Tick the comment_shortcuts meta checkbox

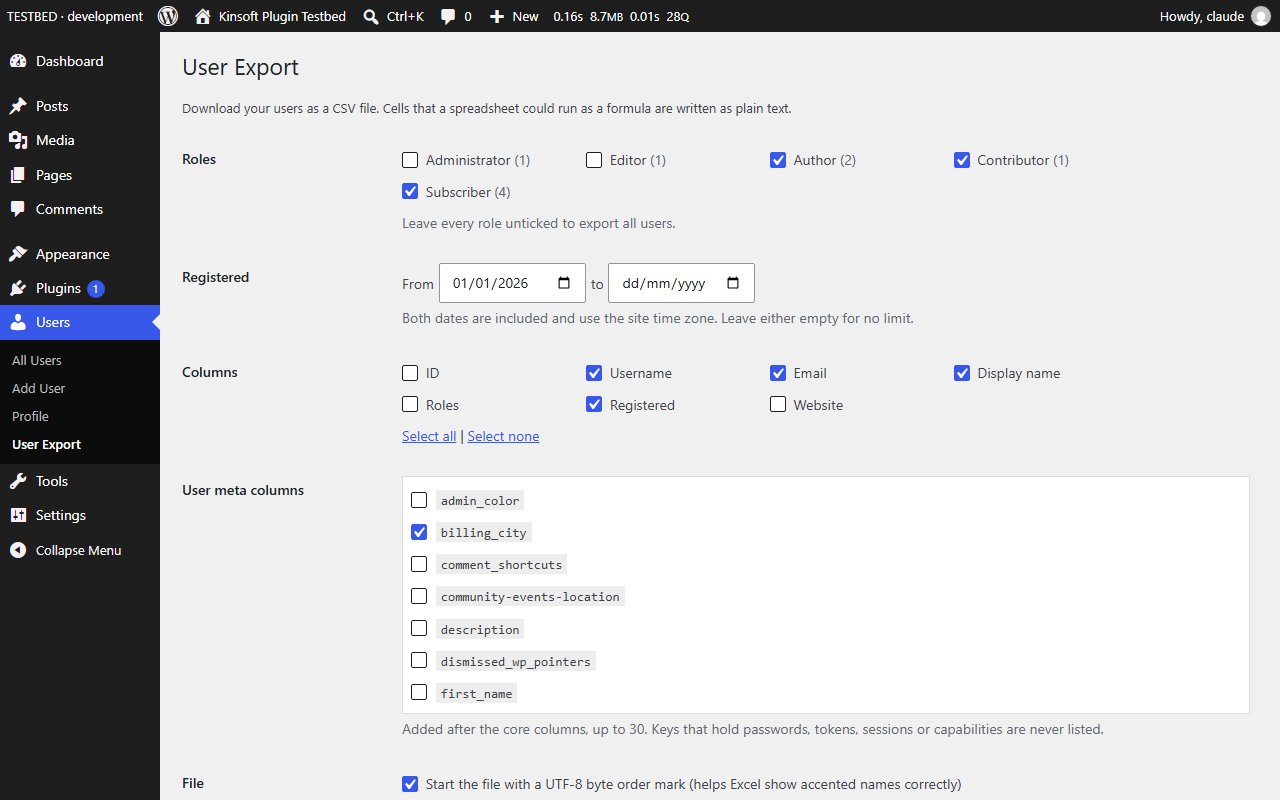point(419,564)
